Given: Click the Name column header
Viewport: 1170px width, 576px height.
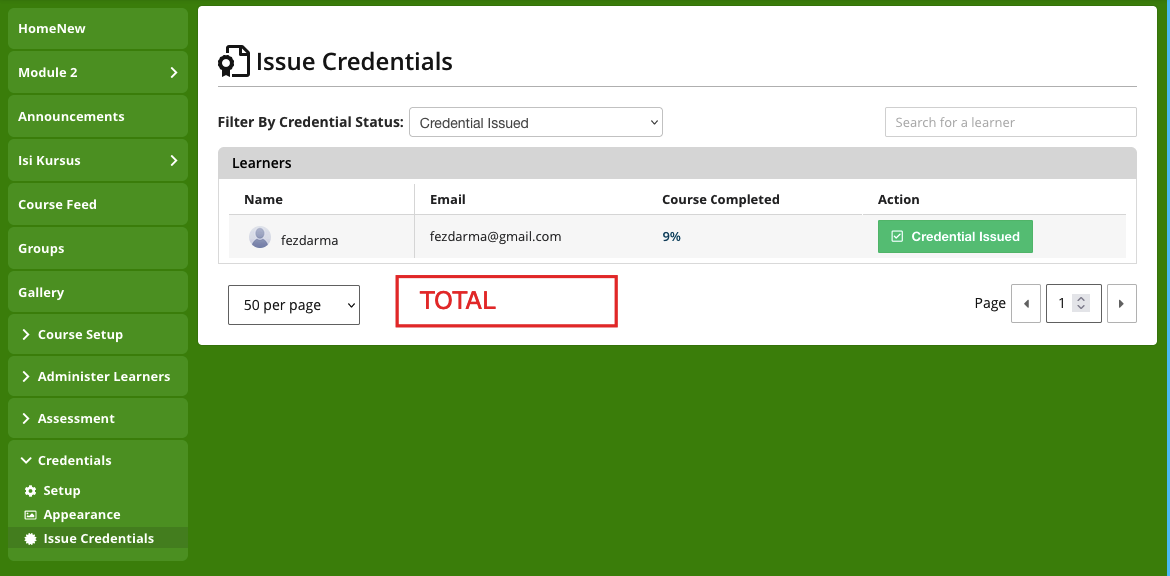Looking at the screenshot, I should (x=263, y=199).
